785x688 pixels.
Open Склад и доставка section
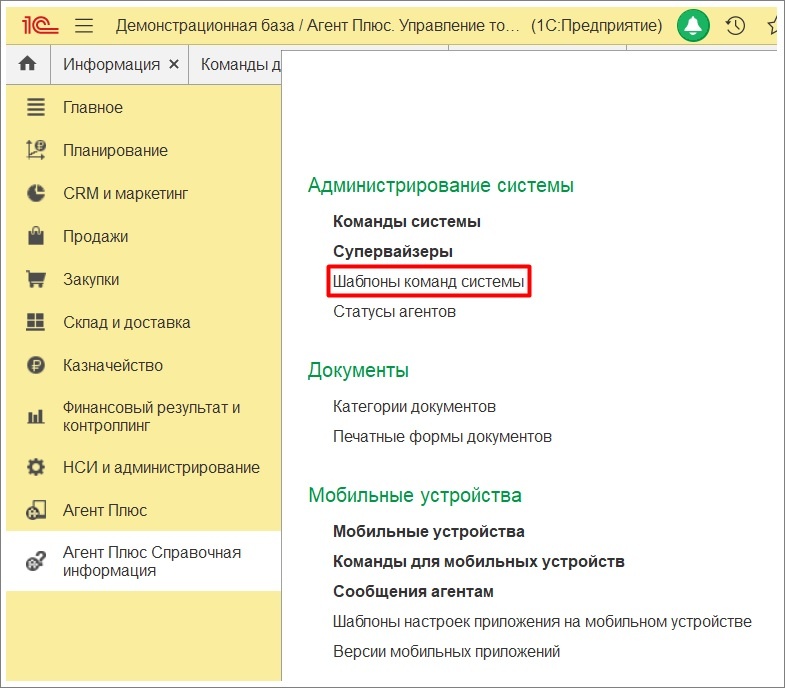[143, 322]
